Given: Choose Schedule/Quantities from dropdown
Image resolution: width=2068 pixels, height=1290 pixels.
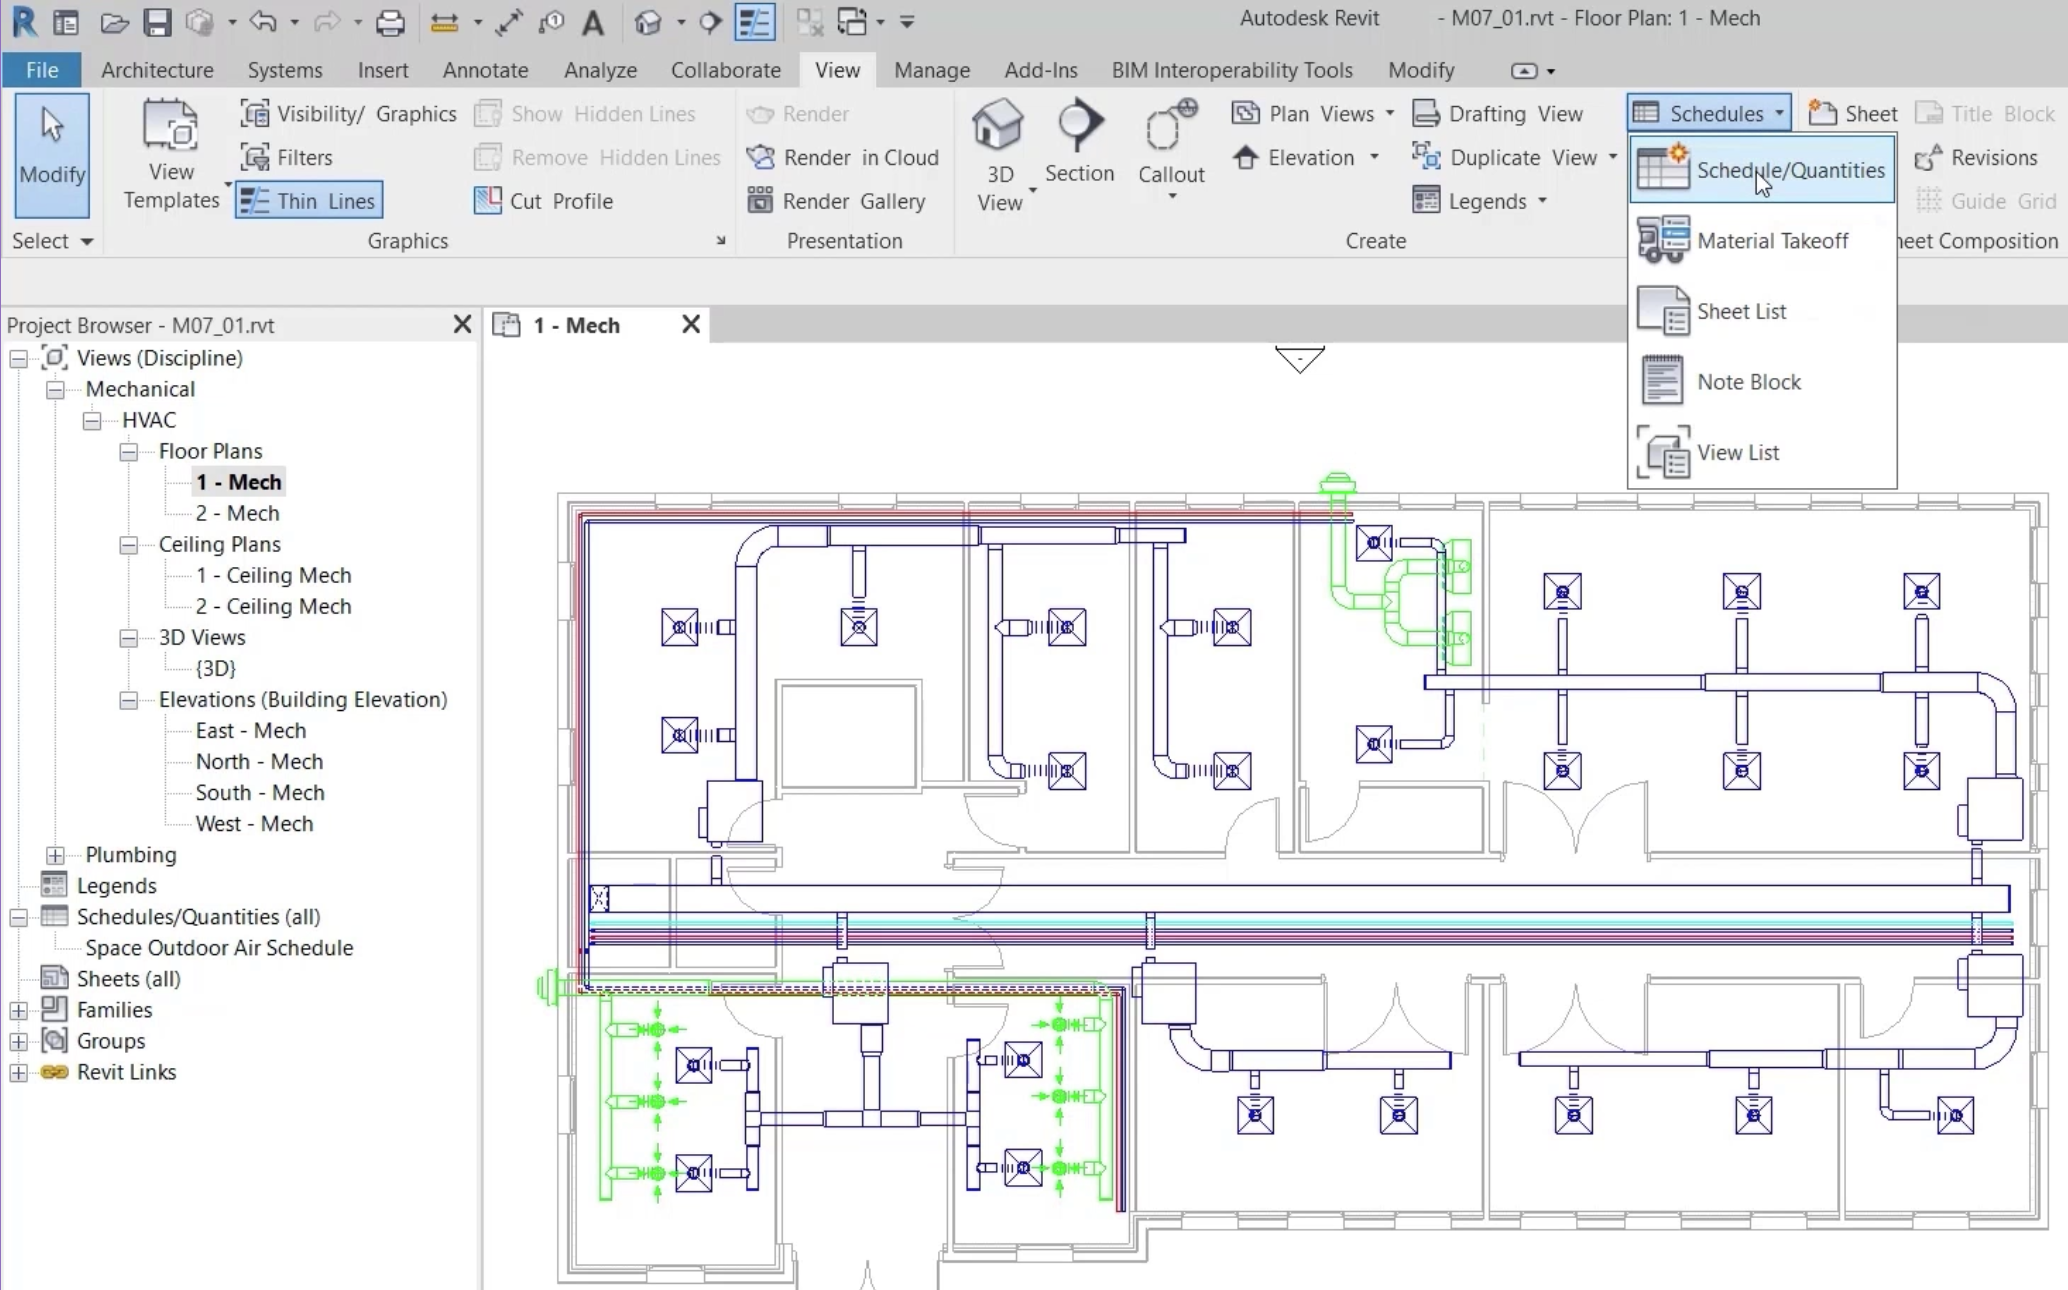Looking at the screenshot, I should click(x=1762, y=170).
